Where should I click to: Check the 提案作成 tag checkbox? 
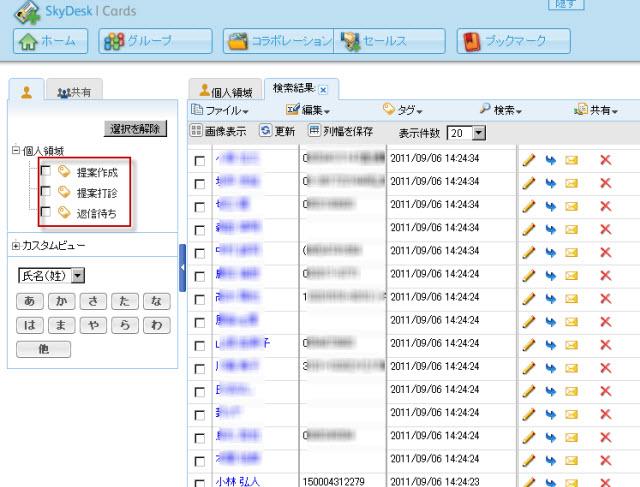46,171
